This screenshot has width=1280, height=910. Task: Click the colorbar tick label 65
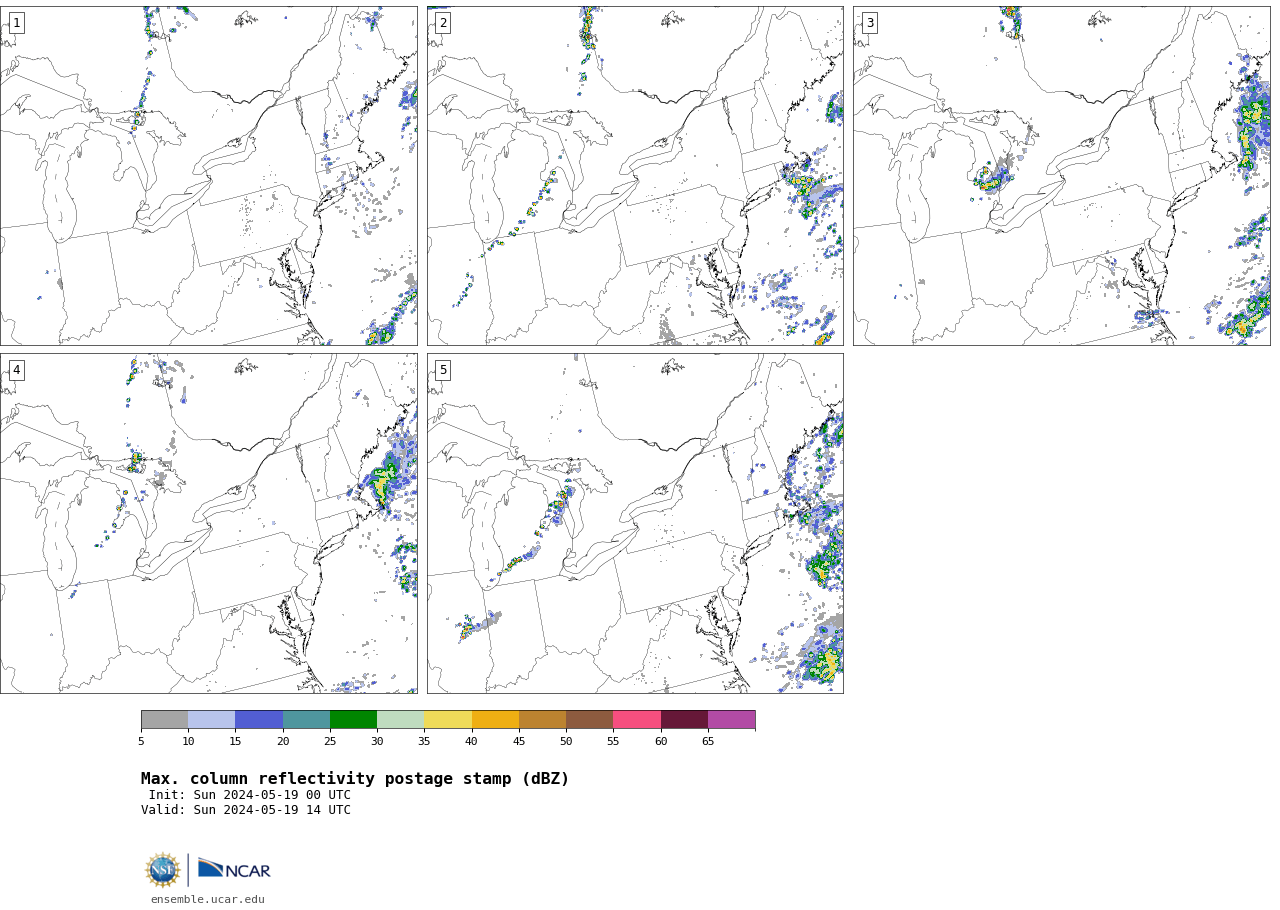tap(708, 741)
